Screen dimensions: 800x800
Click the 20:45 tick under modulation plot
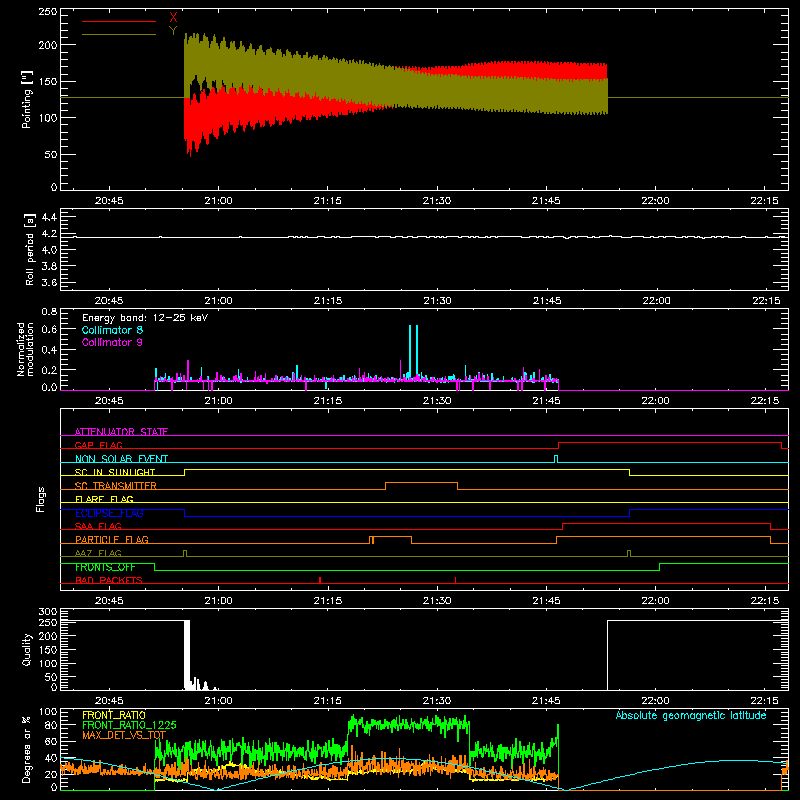tap(109, 401)
